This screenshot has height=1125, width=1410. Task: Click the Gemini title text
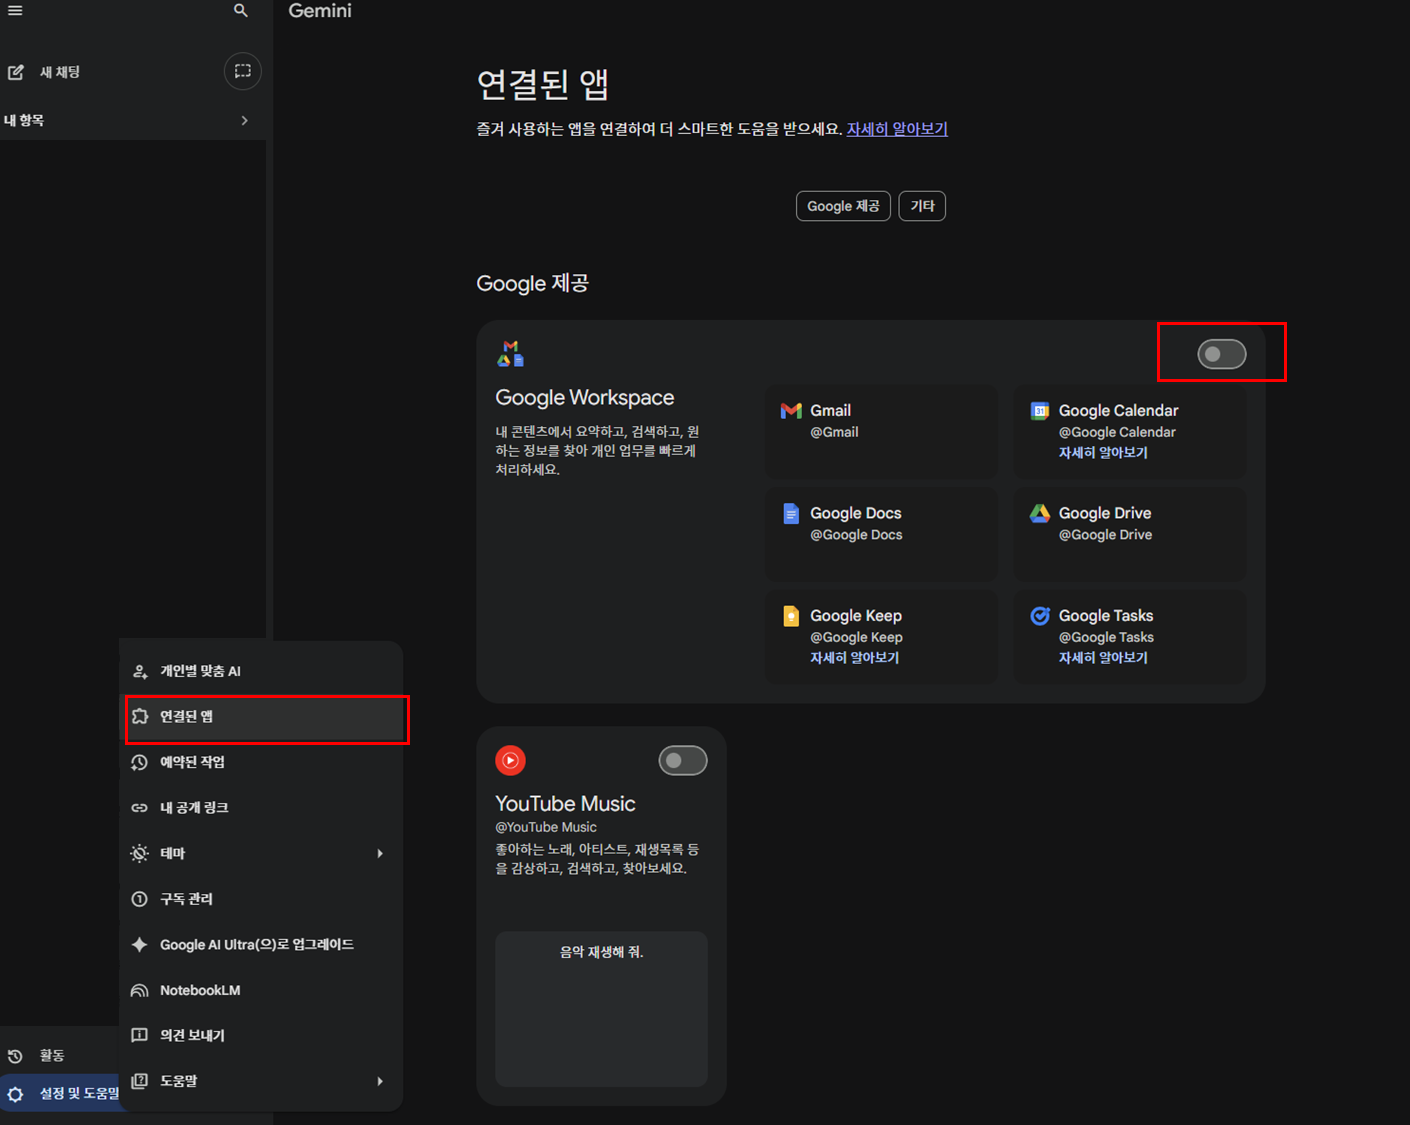pos(320,11)
